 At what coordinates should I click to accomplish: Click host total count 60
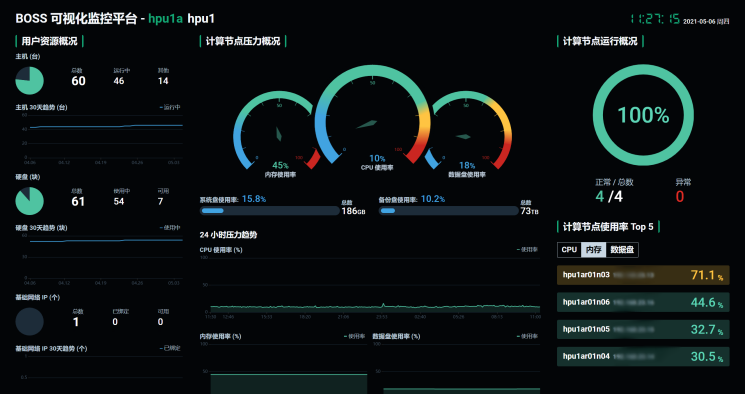point(78,81)
